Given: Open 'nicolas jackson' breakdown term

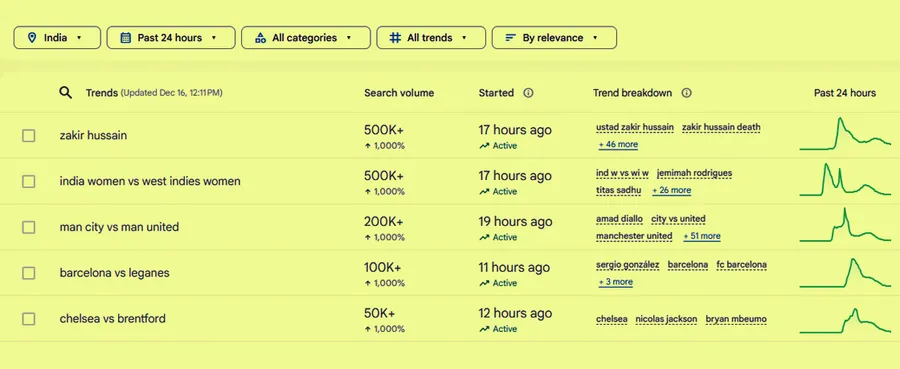Looking at the screenshot, I should pyautogui.click(x=666, y=319).
